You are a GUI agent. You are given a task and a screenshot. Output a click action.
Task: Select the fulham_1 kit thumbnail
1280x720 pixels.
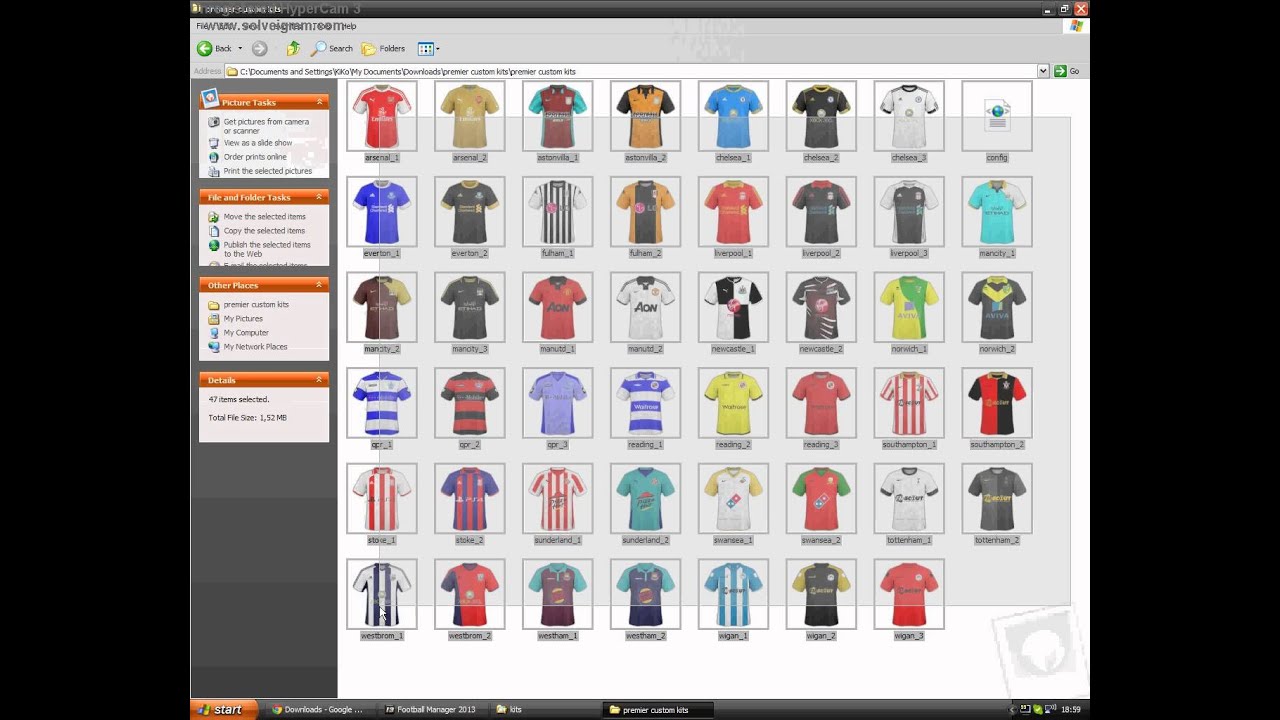click(x=558, y=212)
